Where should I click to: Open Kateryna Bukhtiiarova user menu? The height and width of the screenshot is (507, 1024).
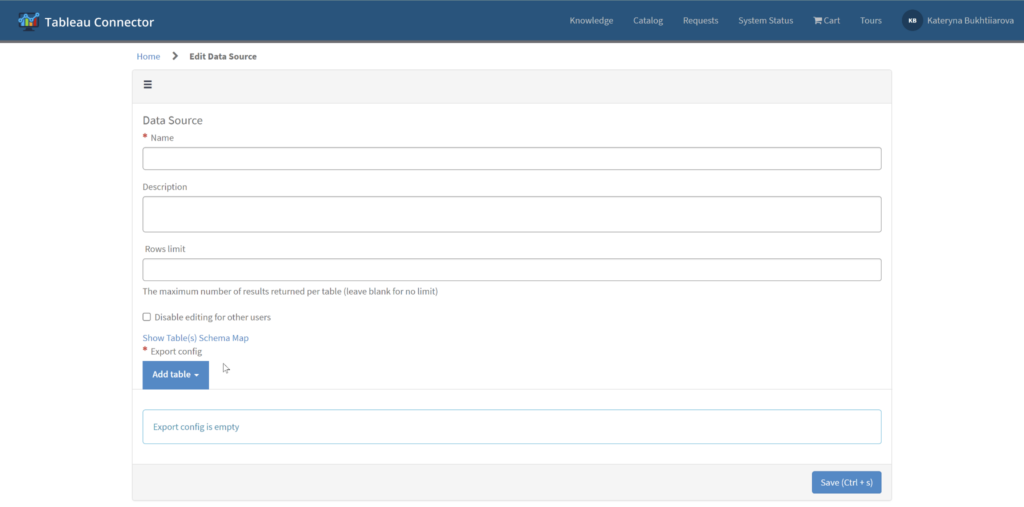(970, 21)
